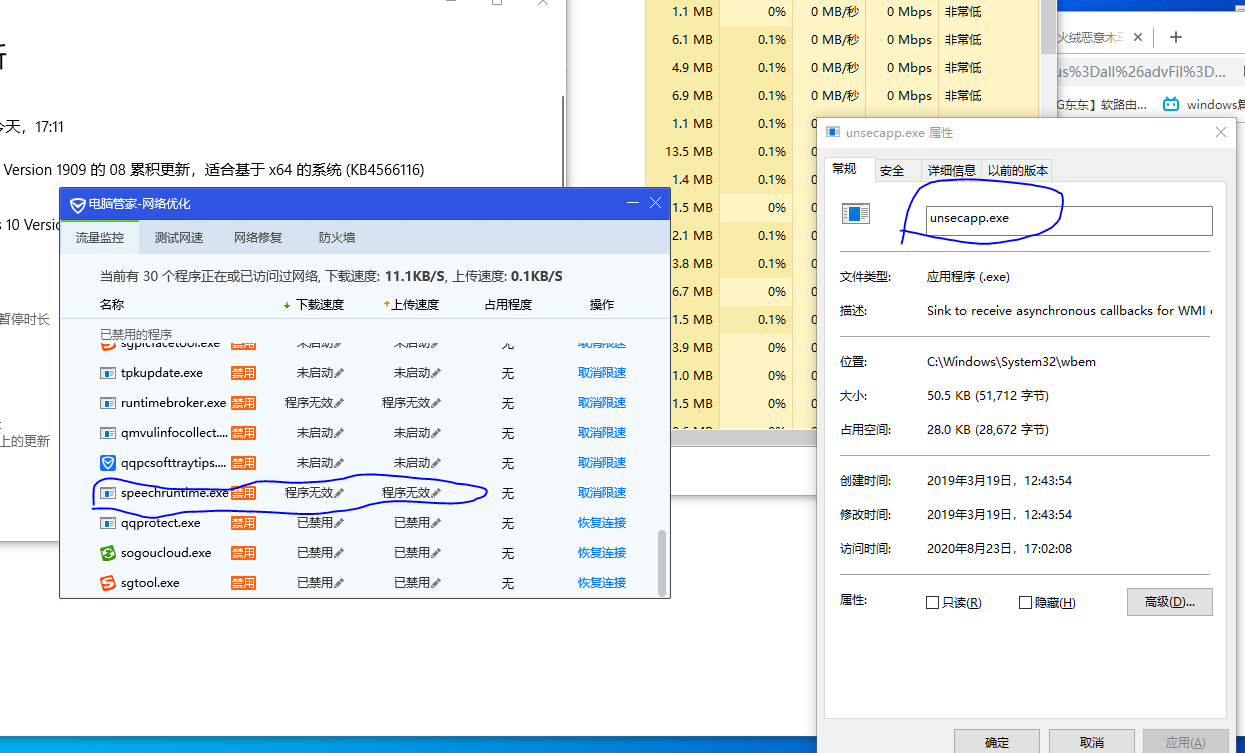
Task: Click 禁用 badge beside tpkupdate.exe
Action: (243, 373)
